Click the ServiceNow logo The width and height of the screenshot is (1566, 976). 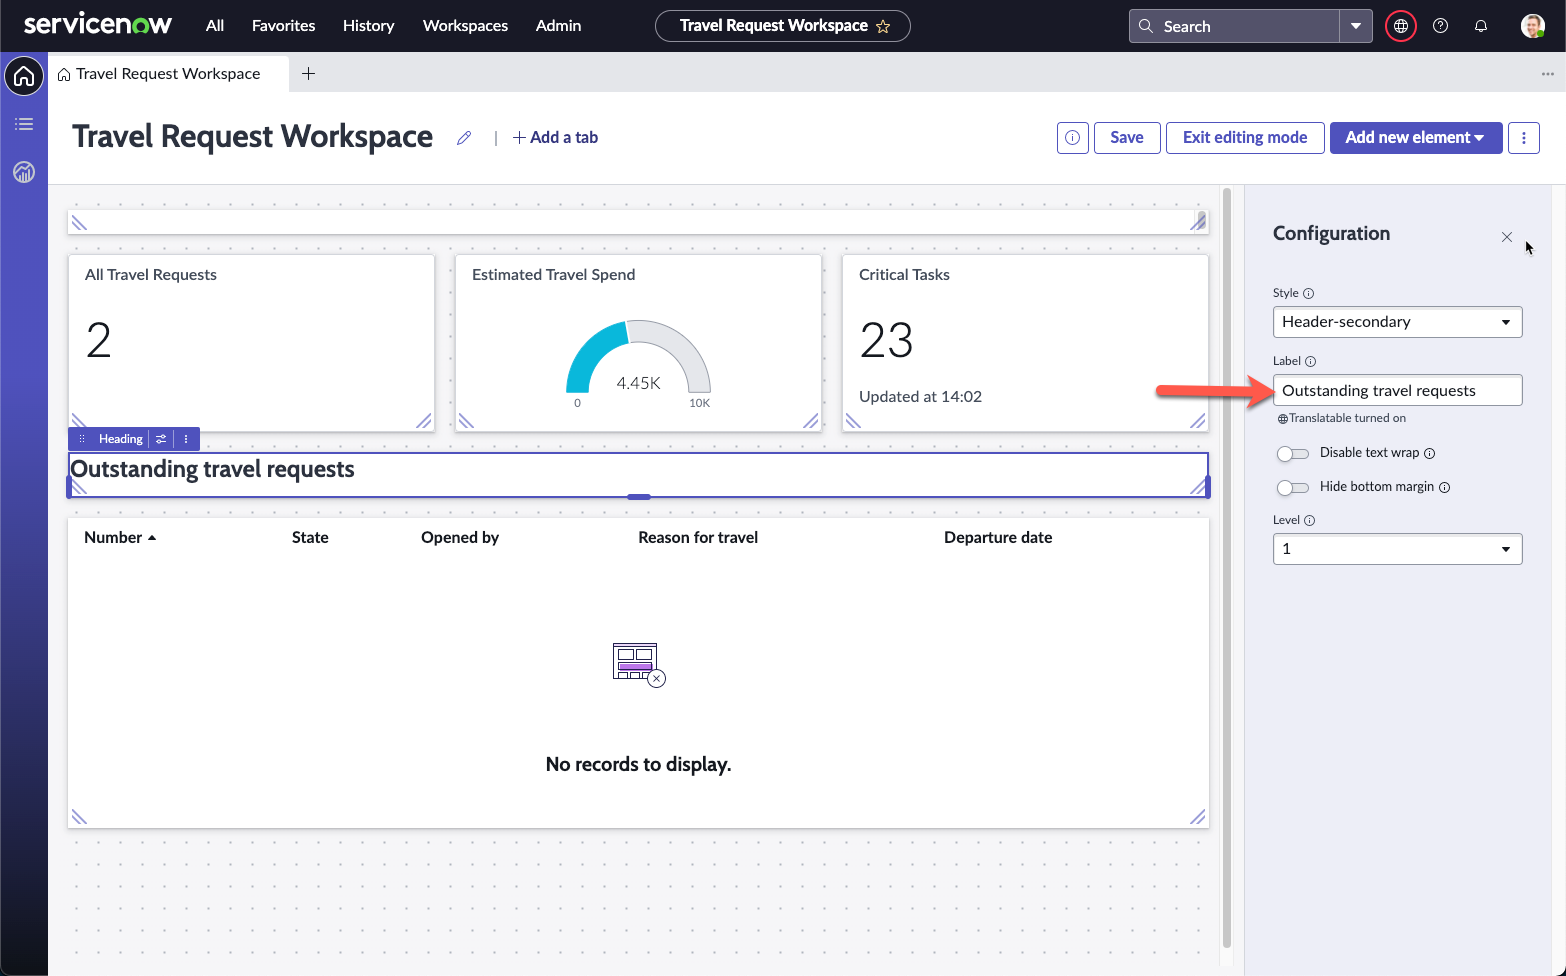pyautogui.click(x=97, y=25)
